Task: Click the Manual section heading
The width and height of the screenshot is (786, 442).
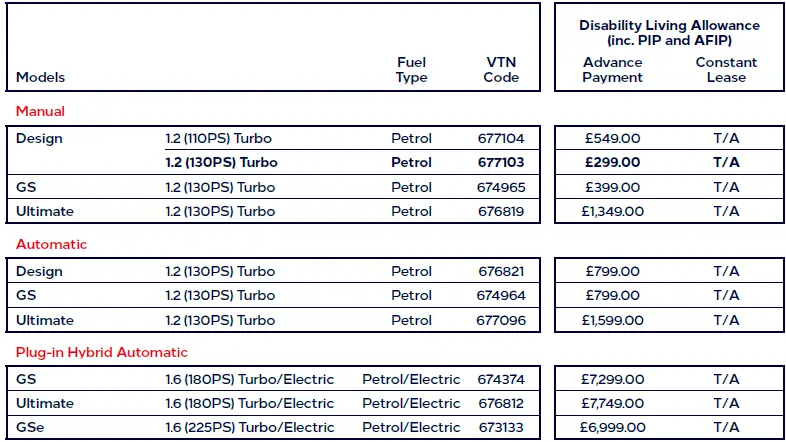Action: (x=40, y=111)
